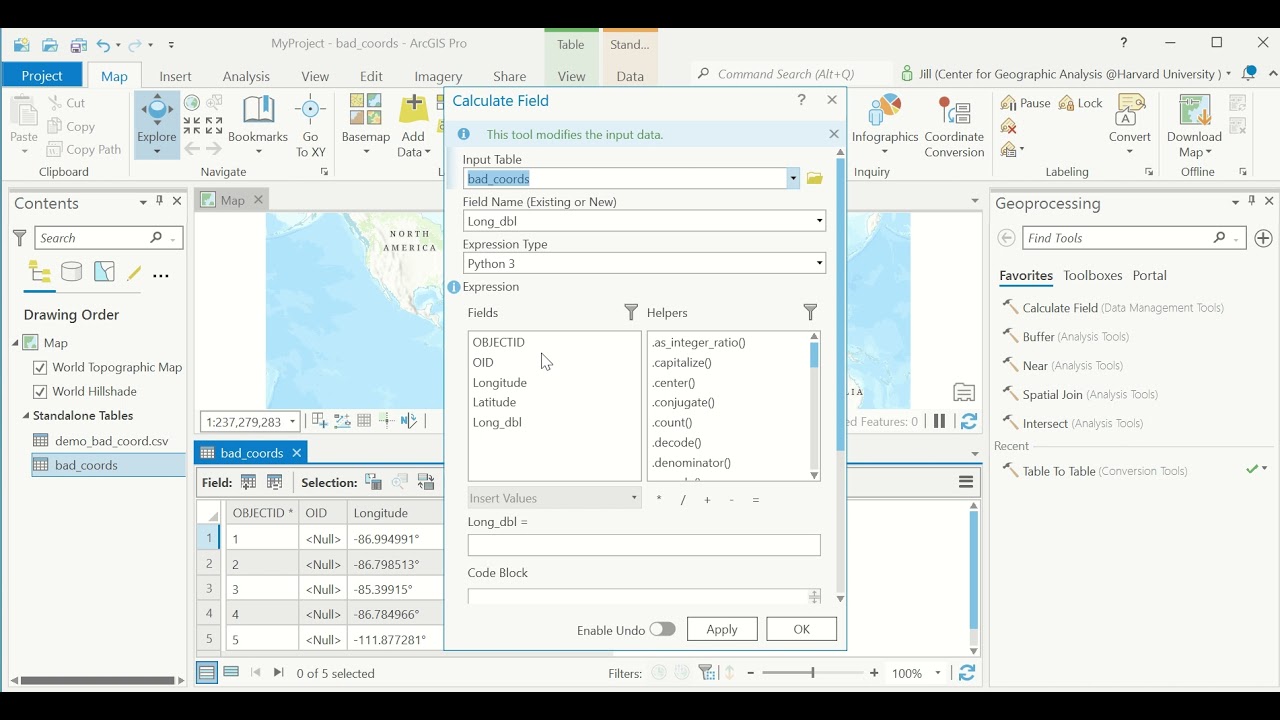This screenshot has width=1280, height=720.
Task: Click the Apply button
Action: click(x=722, y=629)
